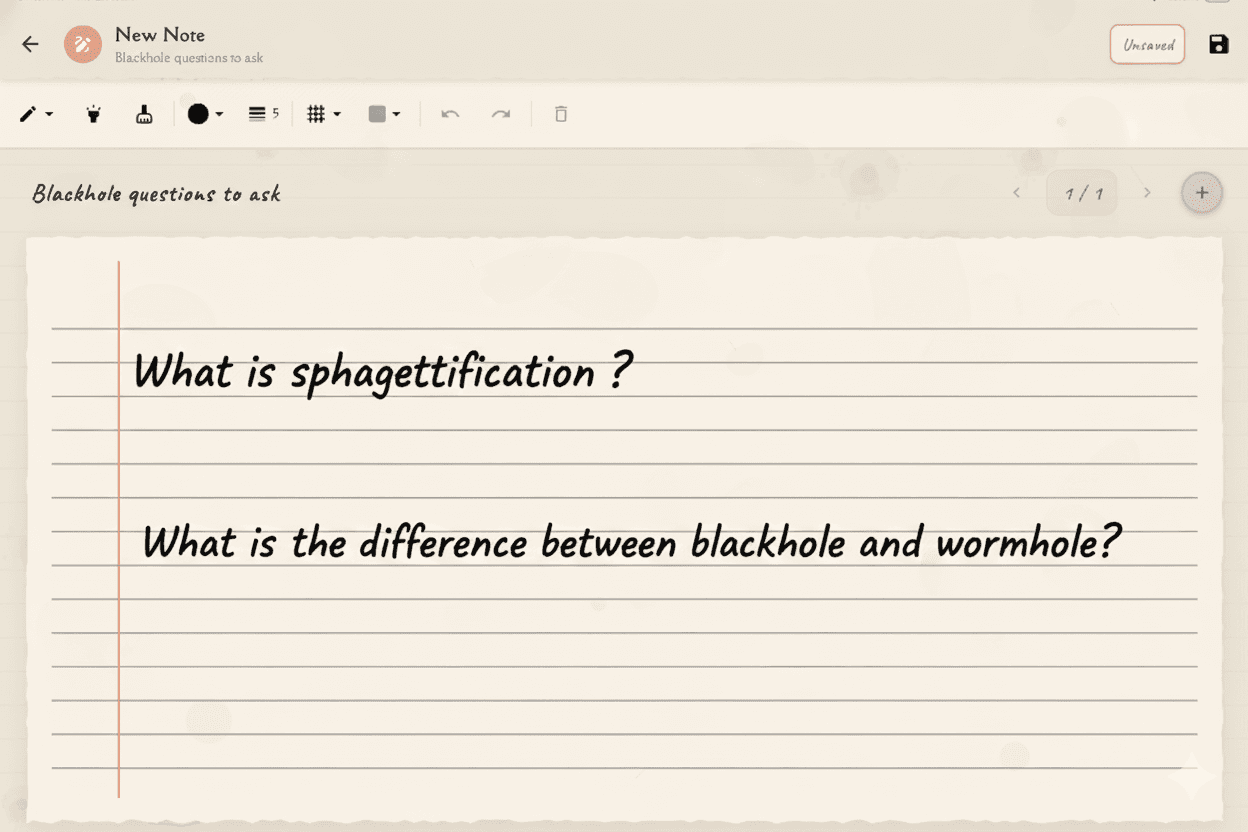Select the black stroke color swatch
The width and height of the screenshot is (1248, 832).
[x=197, y=114]
